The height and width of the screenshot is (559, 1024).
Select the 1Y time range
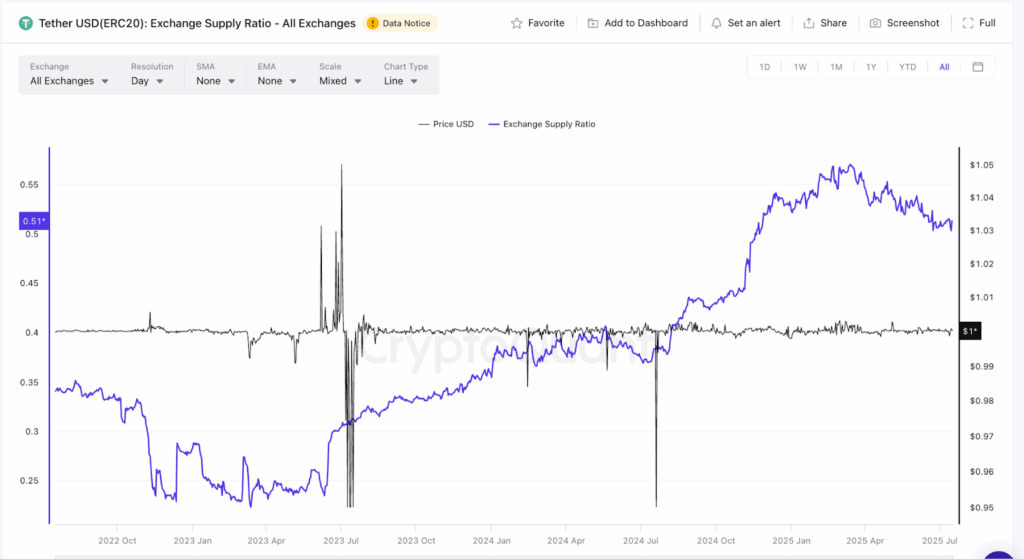871,67
